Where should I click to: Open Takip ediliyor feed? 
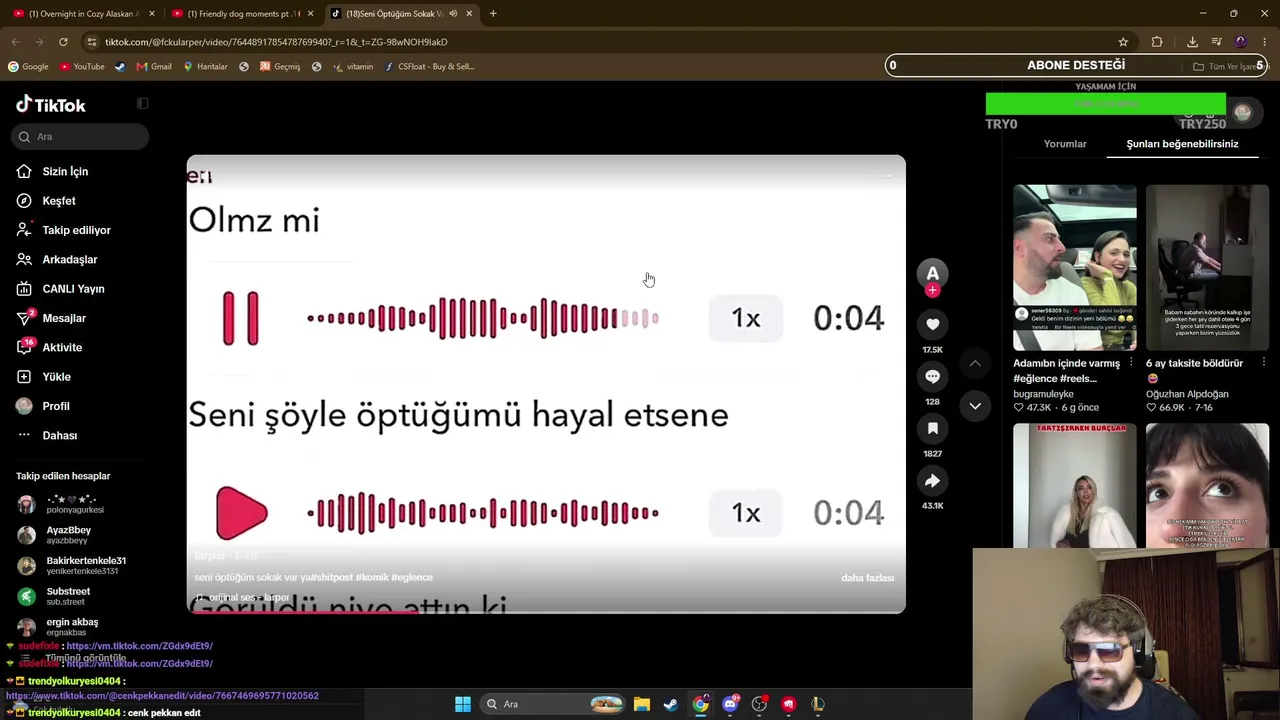coord(76,230)
